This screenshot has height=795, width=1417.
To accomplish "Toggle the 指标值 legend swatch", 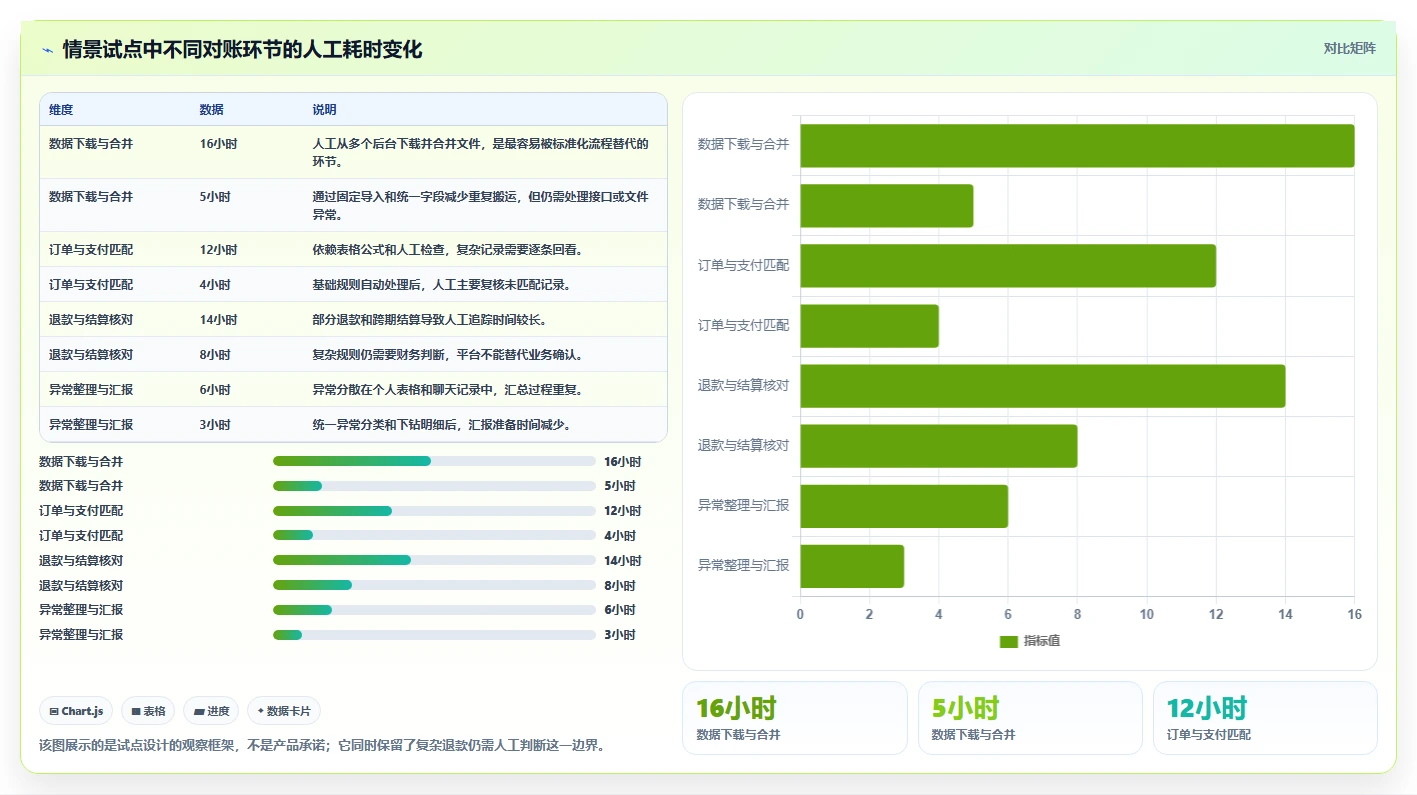I will coord(1008,641).
